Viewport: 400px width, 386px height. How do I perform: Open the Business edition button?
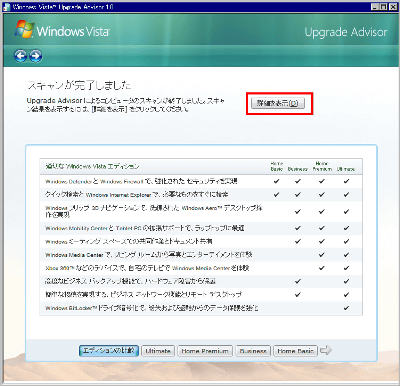pos(253,351)
